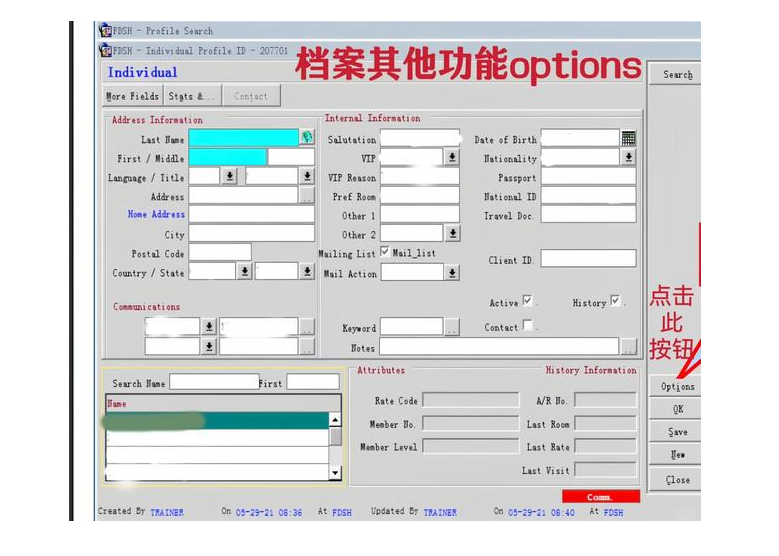Click the globe icon beside Last Name
Image resolution: width=779 pixels, height=556 pixels.
pyautogui.click(x=308, y=137)
